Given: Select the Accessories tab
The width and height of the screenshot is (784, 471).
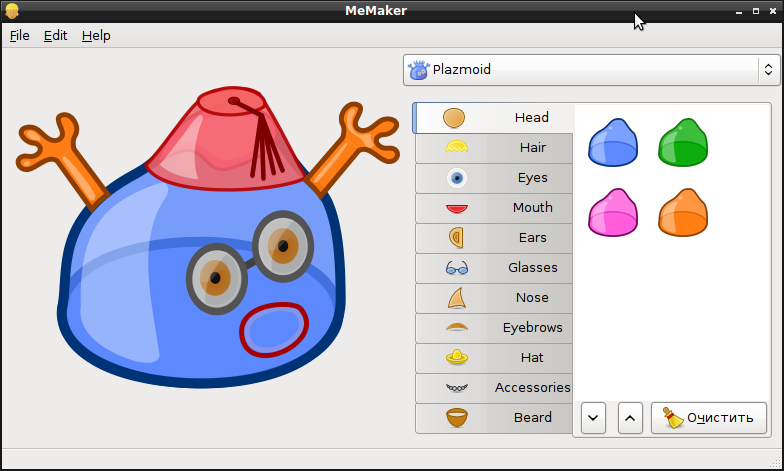Looking at the screenshot, I should pos(494,388).
